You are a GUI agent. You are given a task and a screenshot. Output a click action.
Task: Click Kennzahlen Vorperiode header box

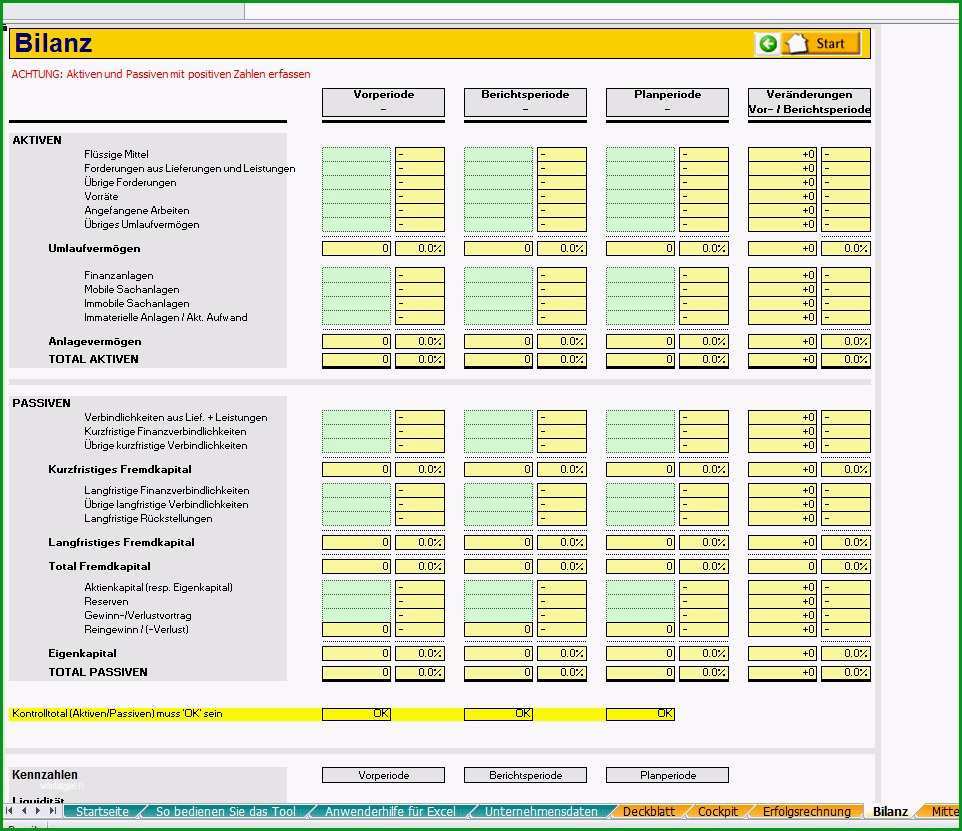point(383,775)
